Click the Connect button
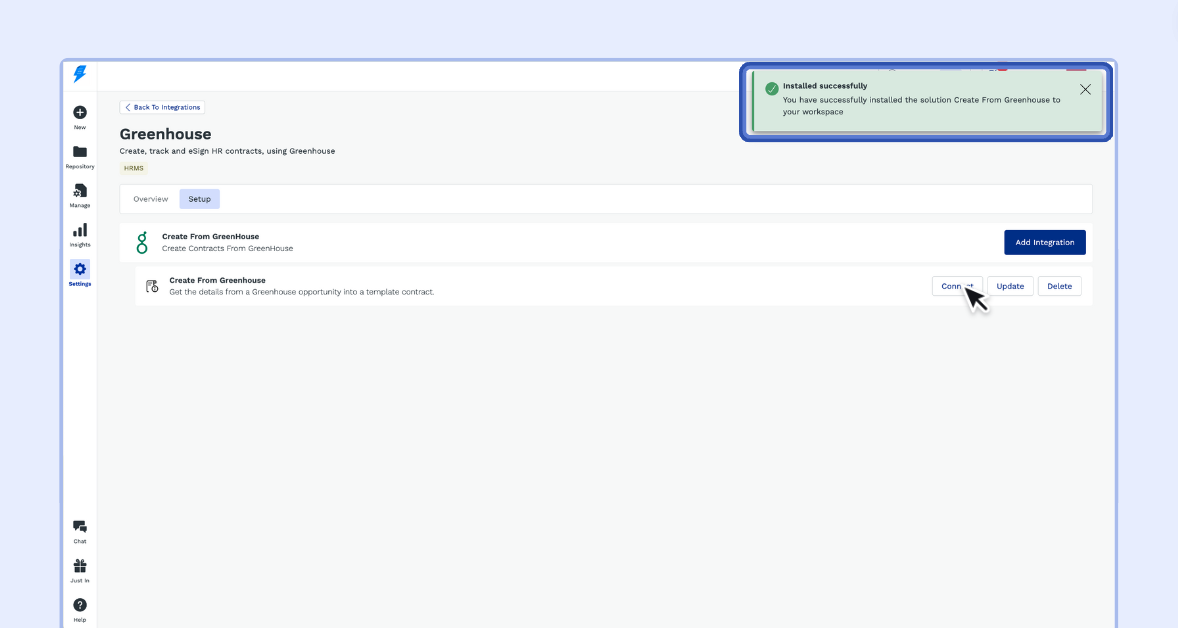Screen dimensions: 1178x628 957,286
